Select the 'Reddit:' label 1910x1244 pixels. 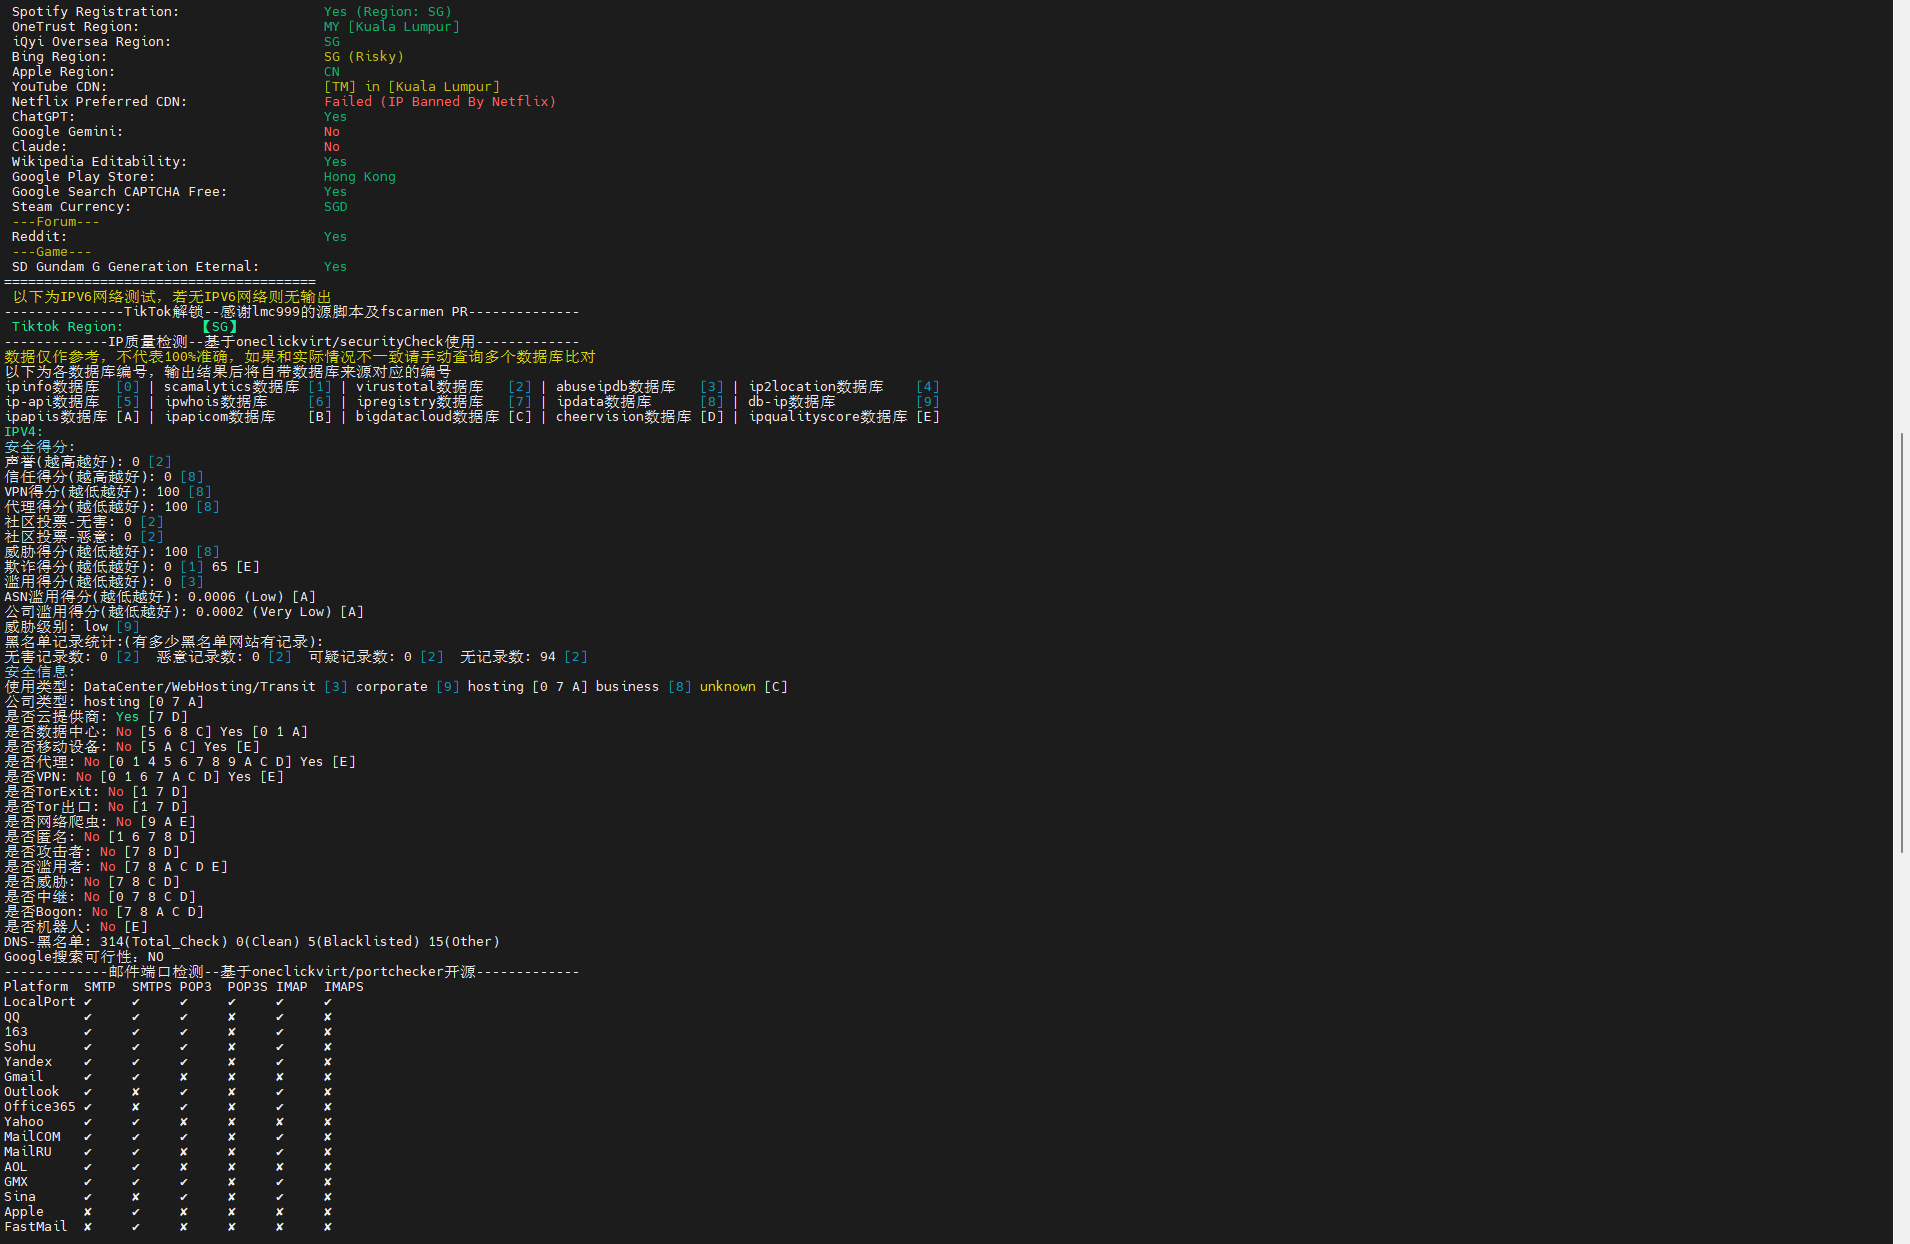click(x=39, y=237)
